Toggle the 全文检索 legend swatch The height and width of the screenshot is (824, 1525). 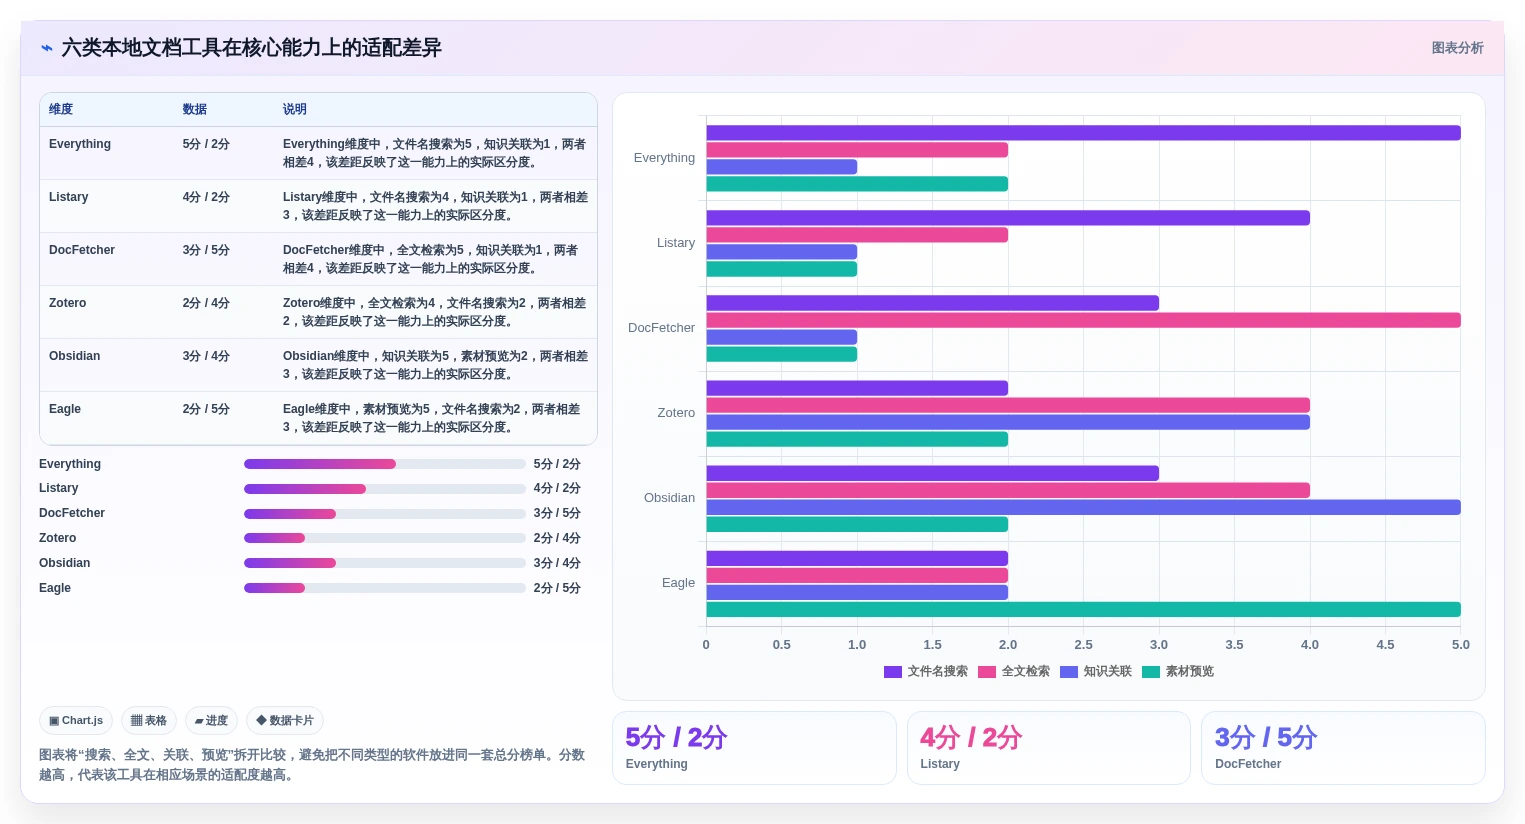coord(987,672)
